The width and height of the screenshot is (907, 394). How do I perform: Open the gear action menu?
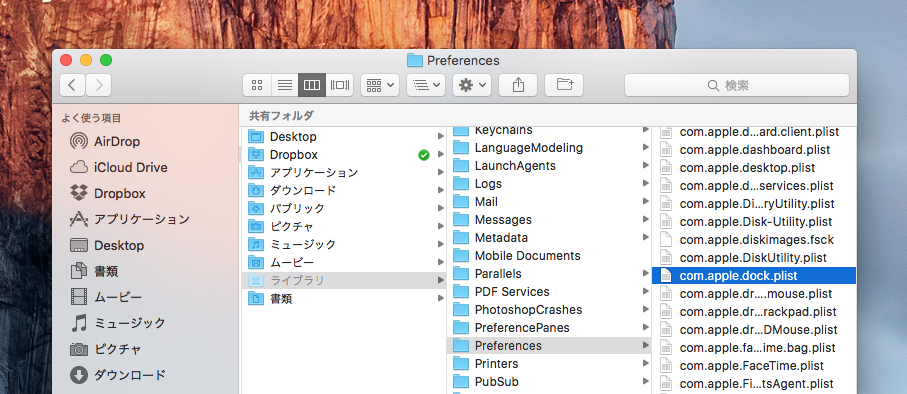pyautogui.click(x=472, y=85)
